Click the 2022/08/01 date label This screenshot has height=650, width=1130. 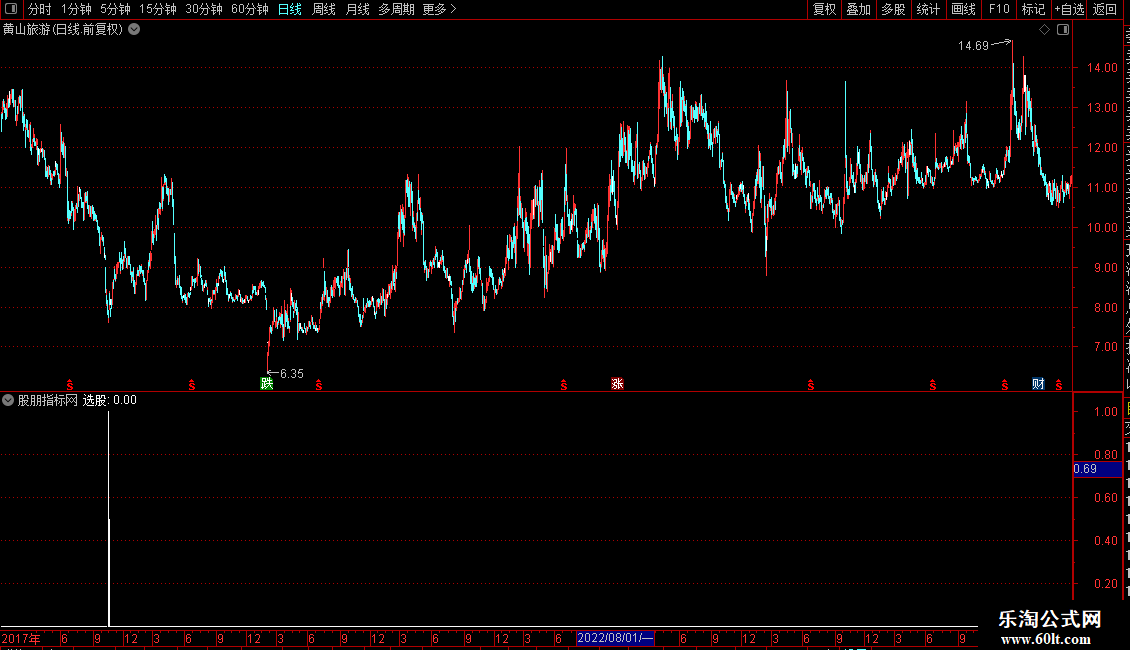(615, 638)
